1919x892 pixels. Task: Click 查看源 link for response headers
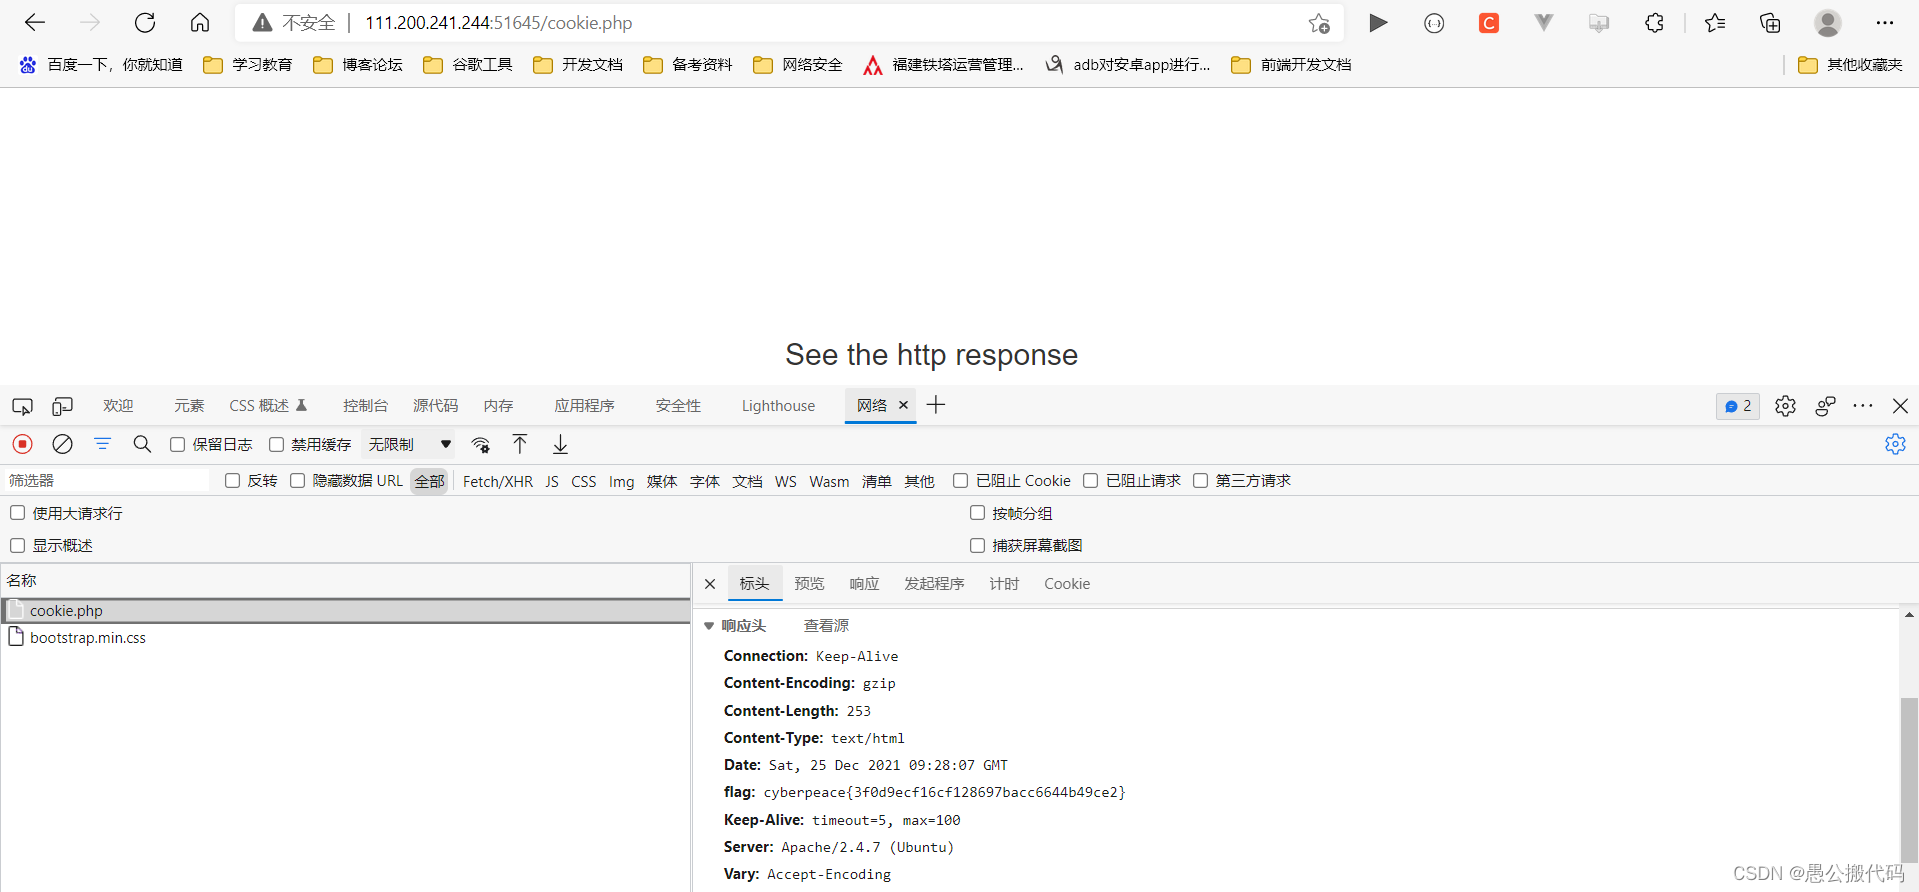tap(826, 626)
